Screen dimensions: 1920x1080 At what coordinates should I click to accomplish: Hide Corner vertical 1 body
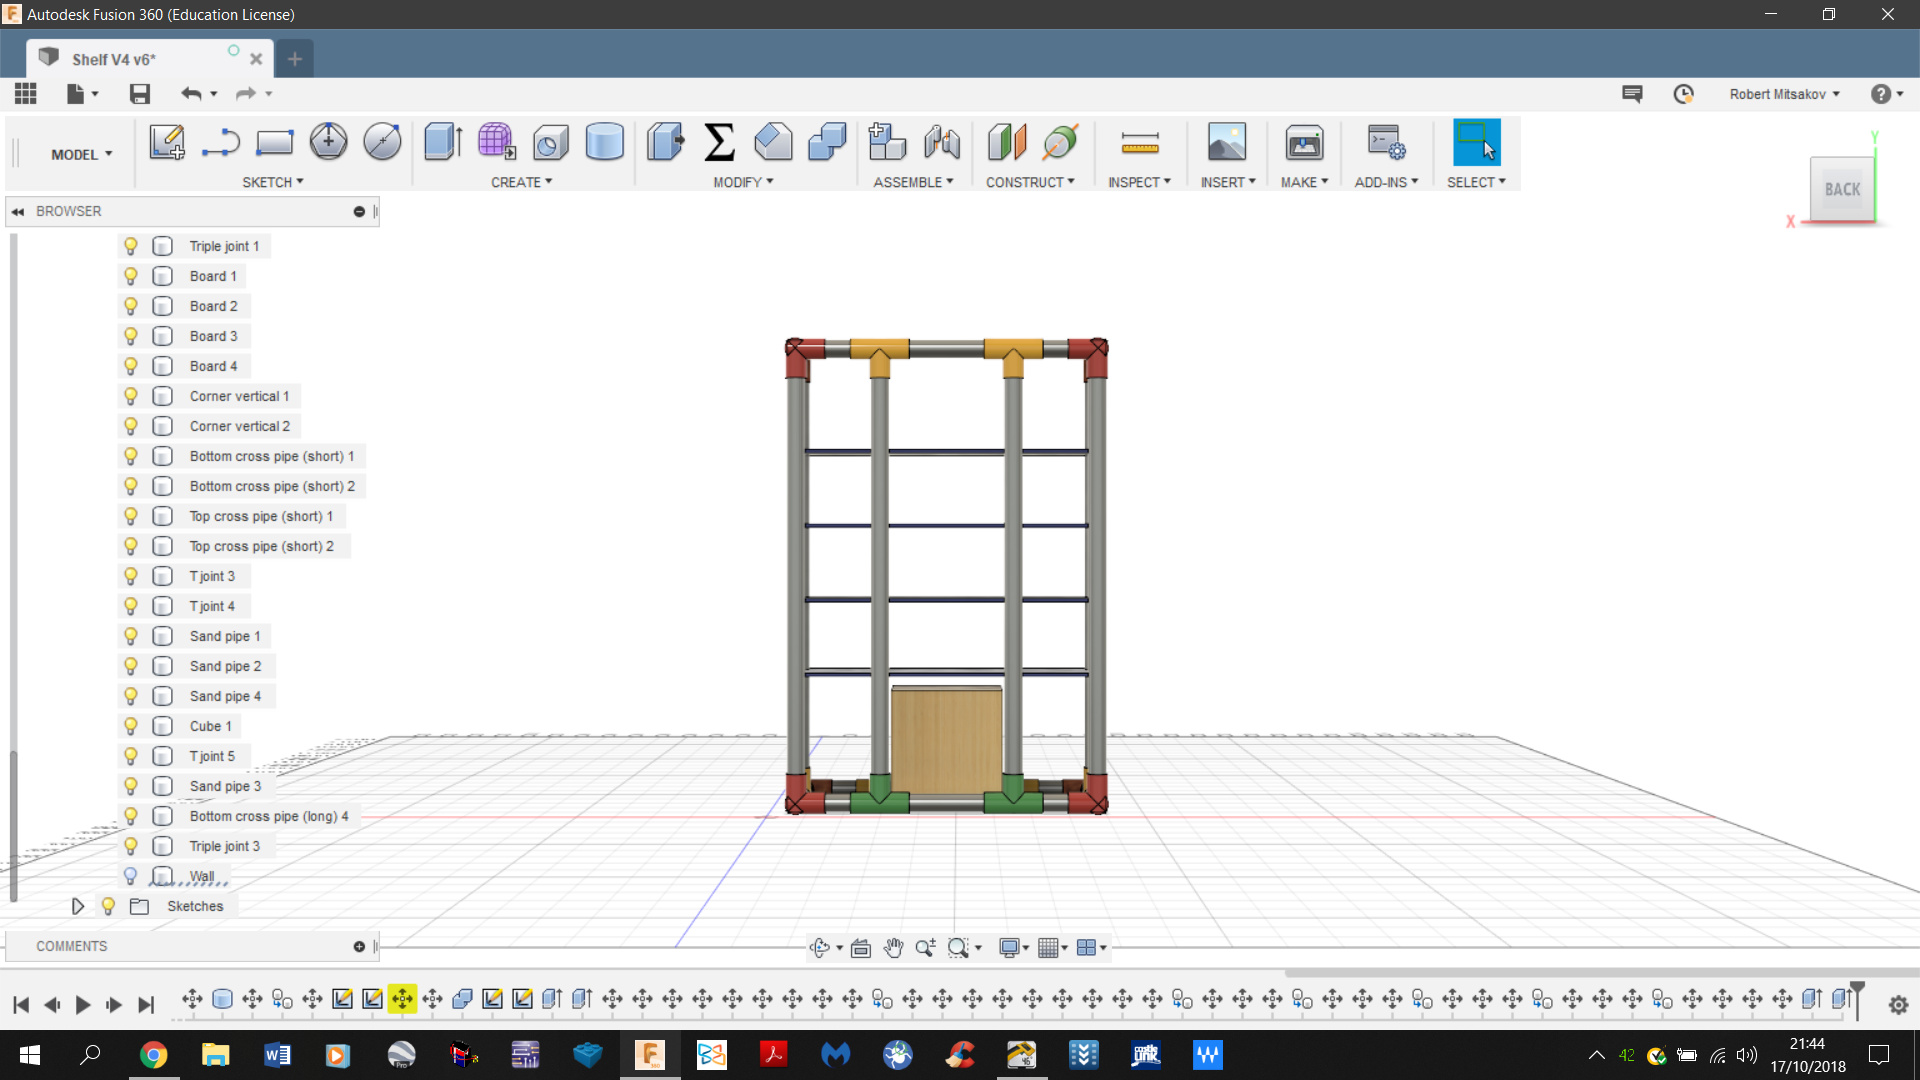pos(130,396)
